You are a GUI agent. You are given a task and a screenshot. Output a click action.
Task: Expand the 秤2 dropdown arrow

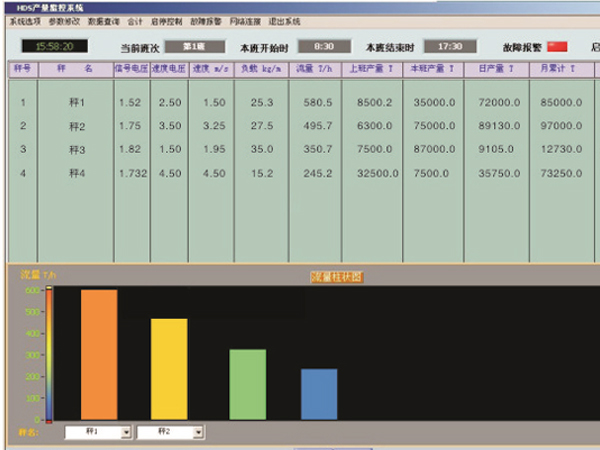(x=198, y=432)
